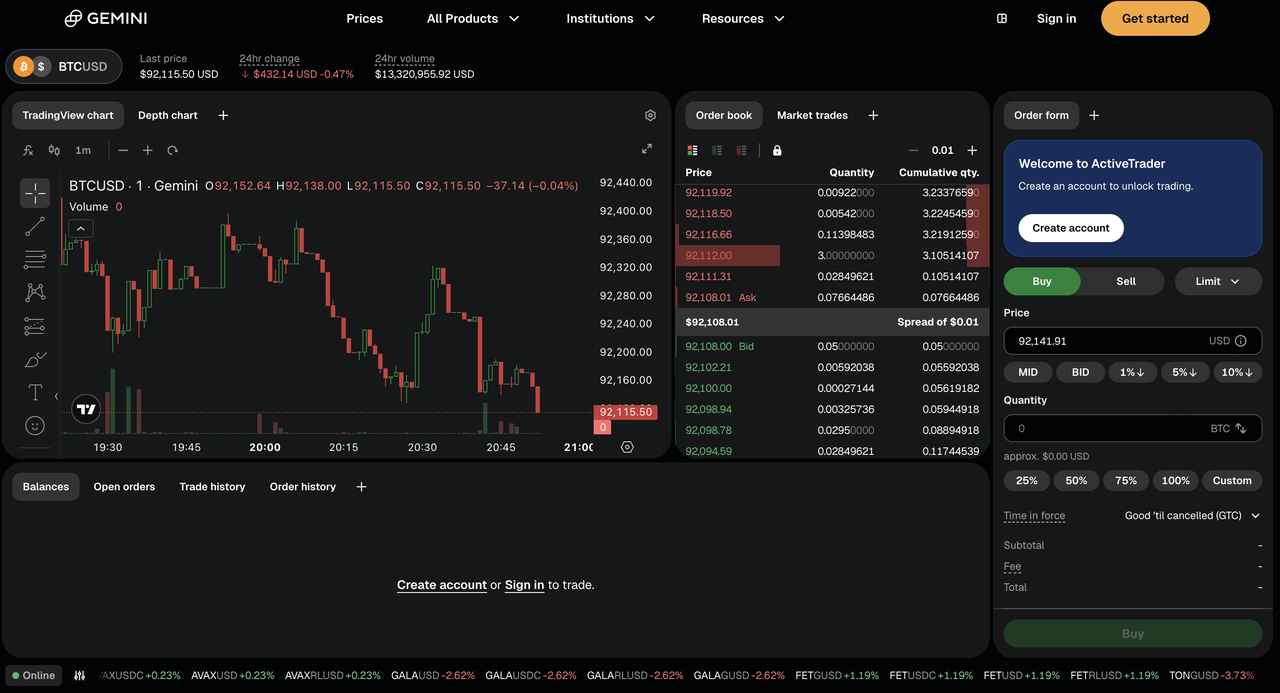Screen dimensions: 1280x693
Task: Open the Limit order type dropdown
Action: click(1217, 281)
